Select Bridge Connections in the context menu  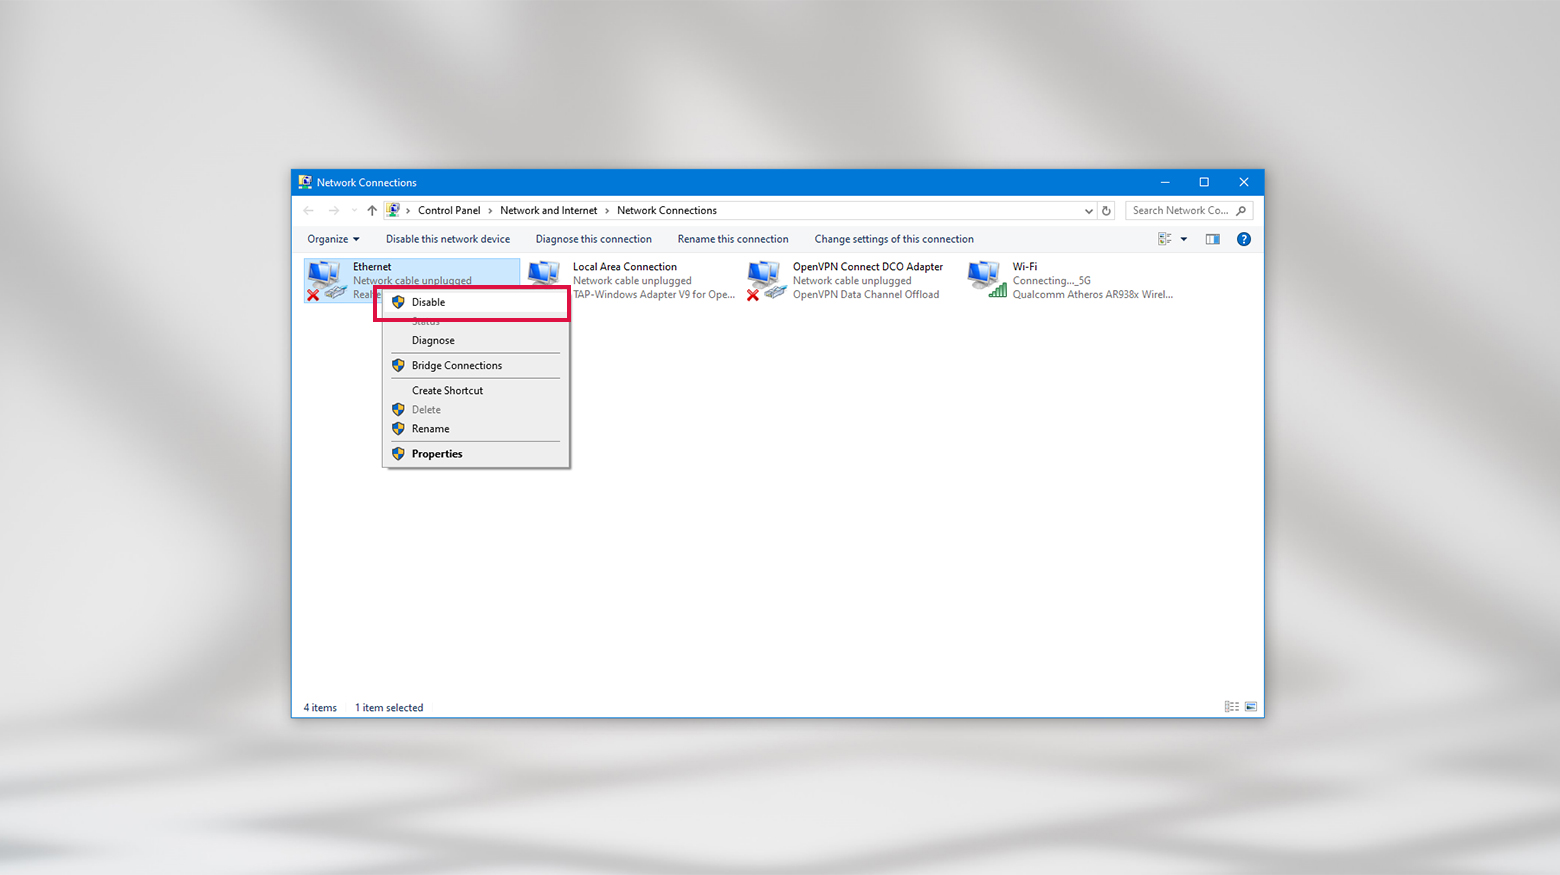pos(455,365)
